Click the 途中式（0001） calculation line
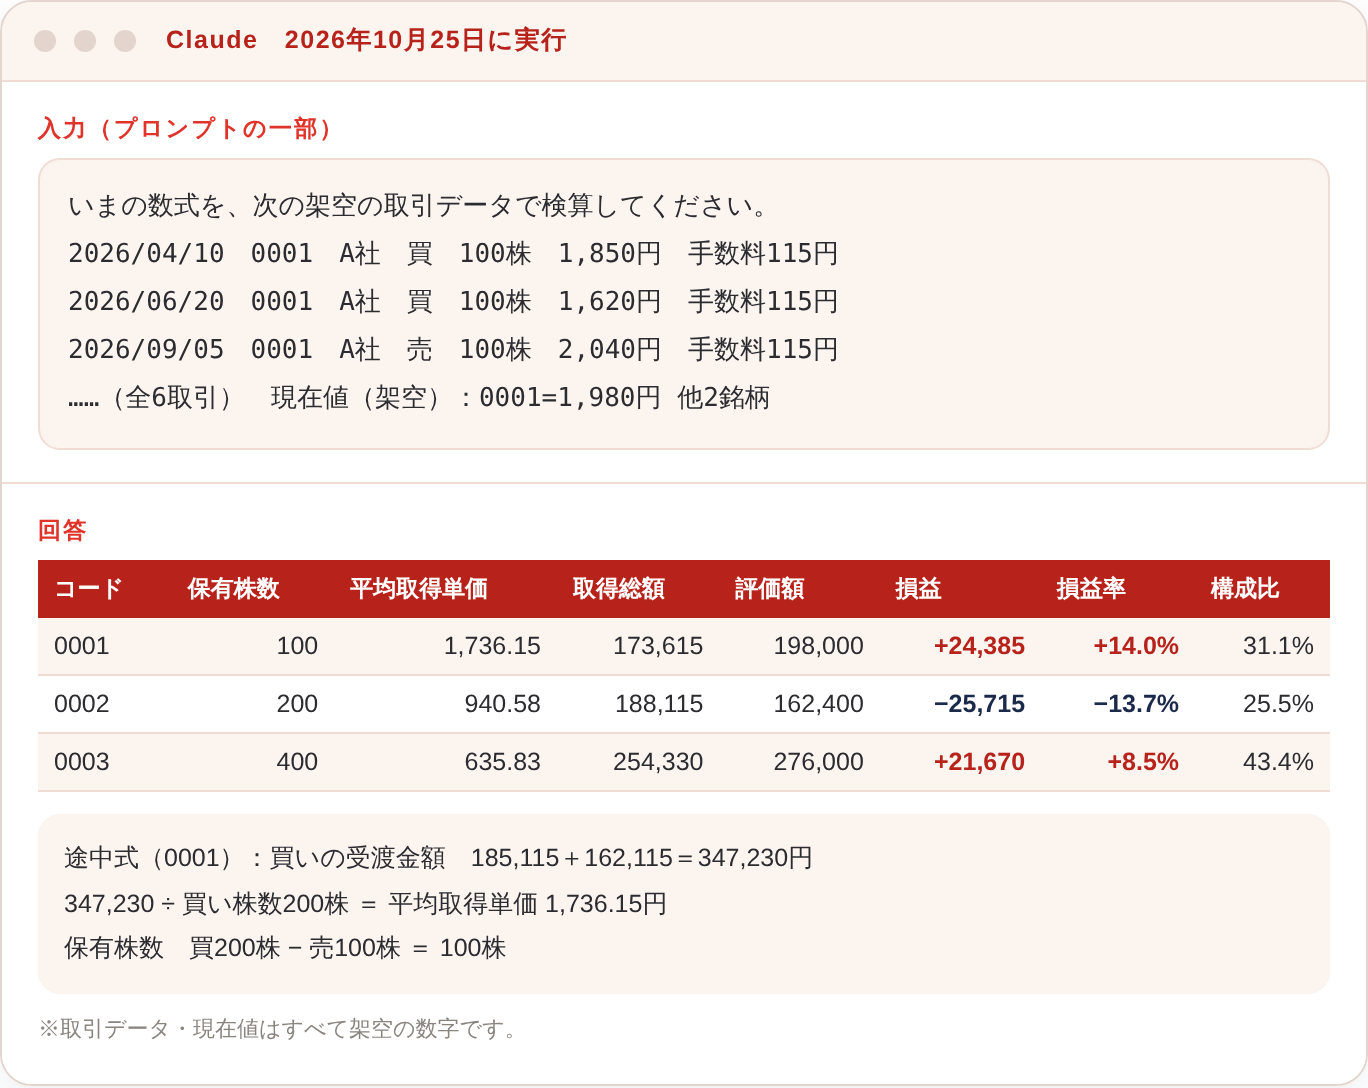 pyautogui.click(x=438, y=858)
